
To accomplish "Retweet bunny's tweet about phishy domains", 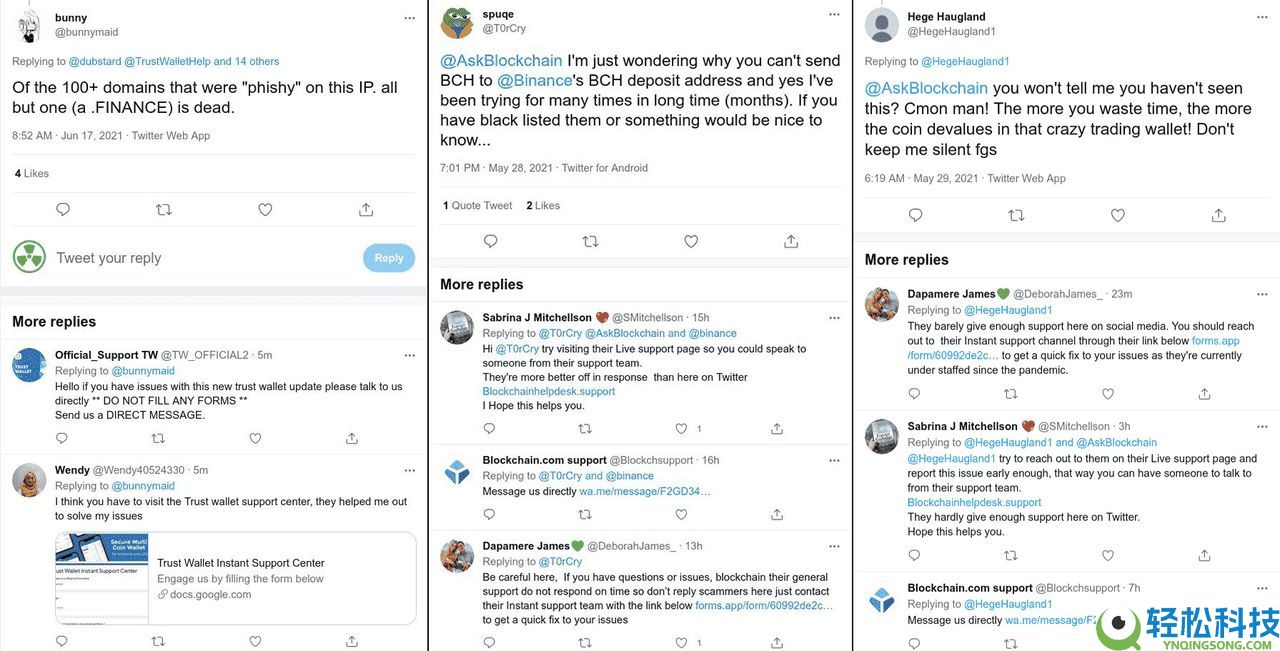I will pyautogui.click(x=164, y=209).
